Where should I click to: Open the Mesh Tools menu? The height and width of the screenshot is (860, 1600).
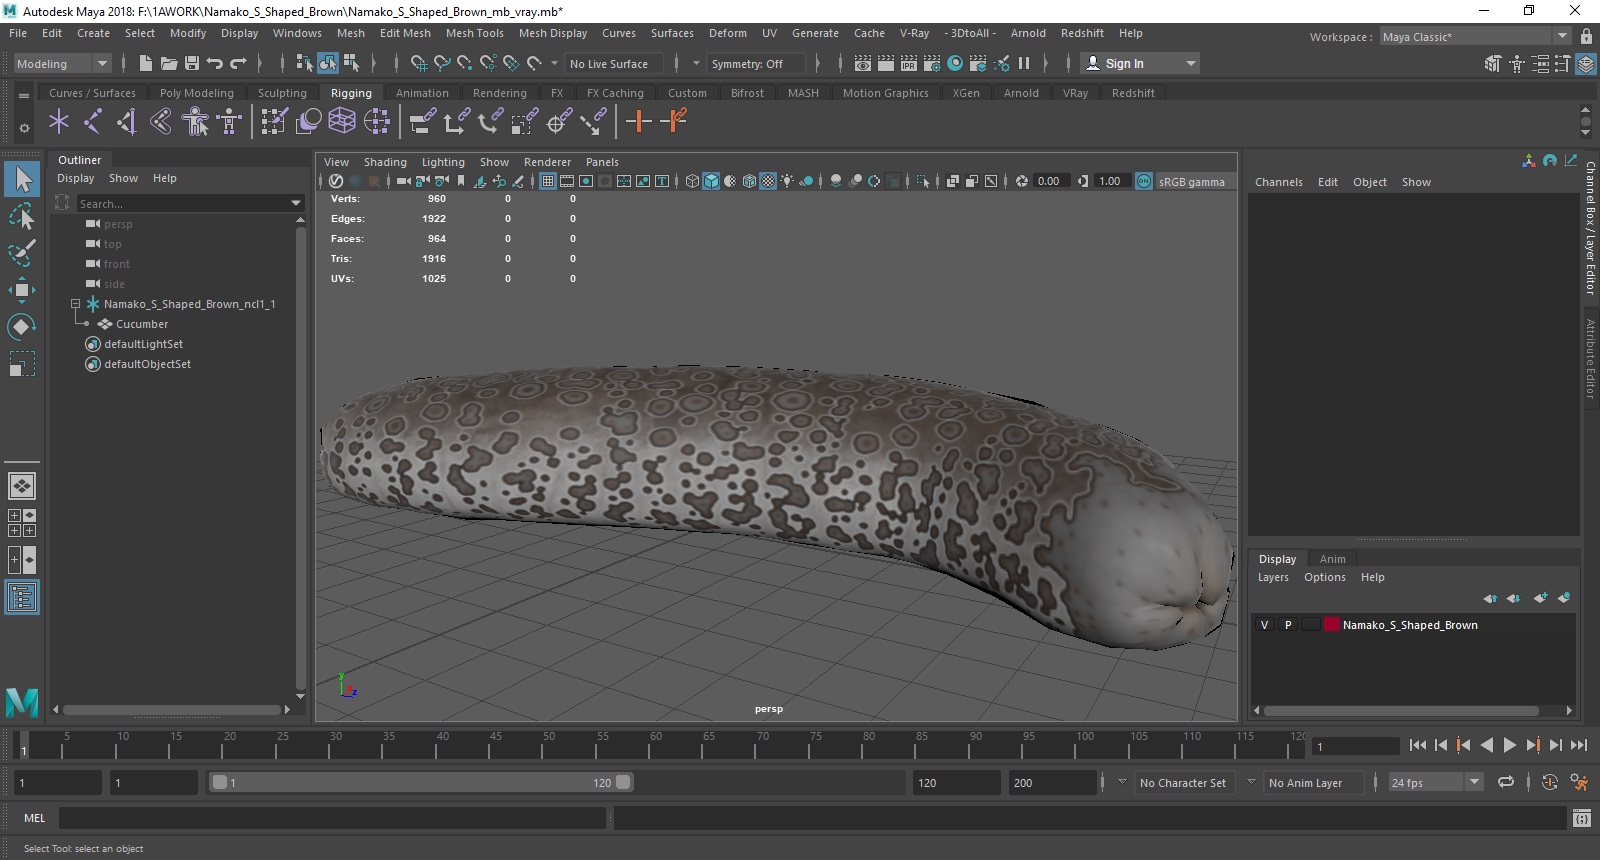(474, 33)
